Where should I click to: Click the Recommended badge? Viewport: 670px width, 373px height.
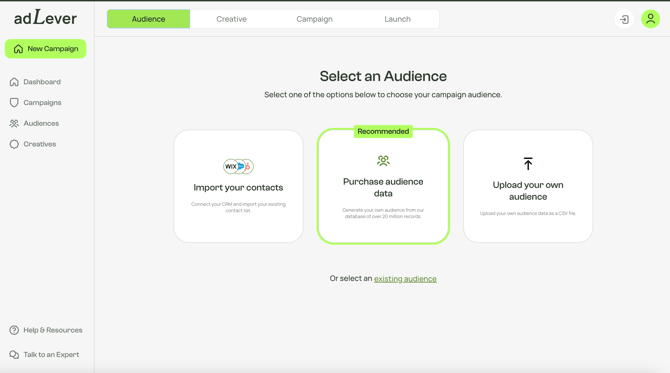(383, 131)
